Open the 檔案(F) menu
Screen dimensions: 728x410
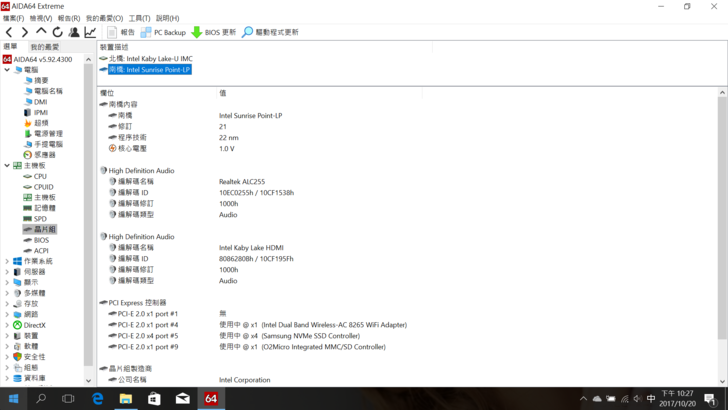(x=13, y=18)
